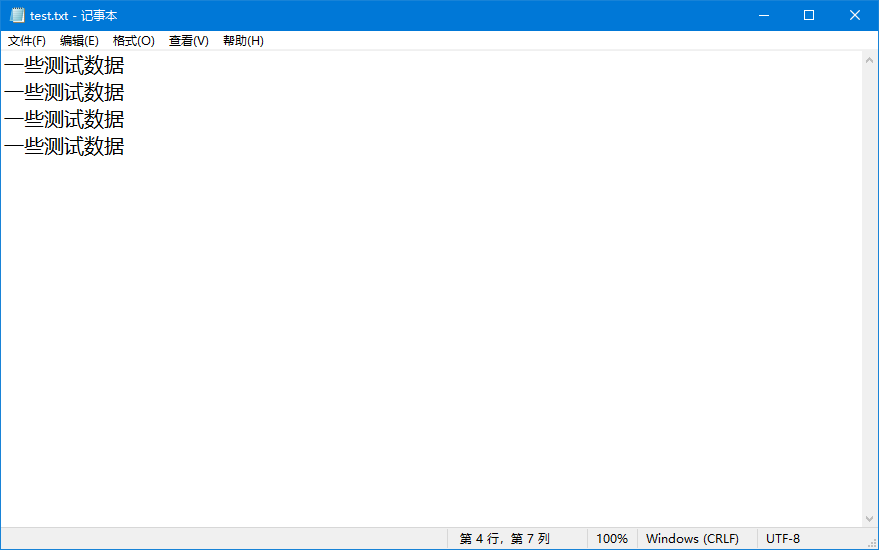
Task: Maximize the test.txt Notepad window
Action: coord(809,15)
